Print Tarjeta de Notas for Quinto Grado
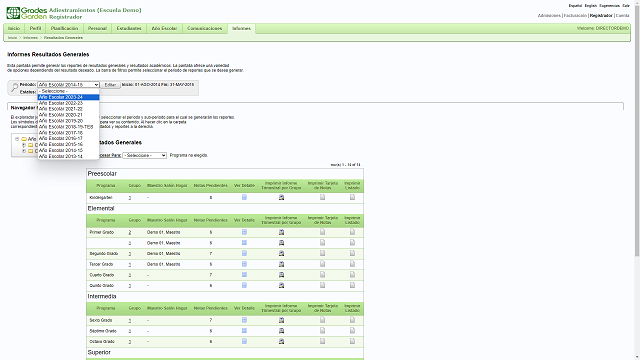The image size is (640, 360). (322, 285)
